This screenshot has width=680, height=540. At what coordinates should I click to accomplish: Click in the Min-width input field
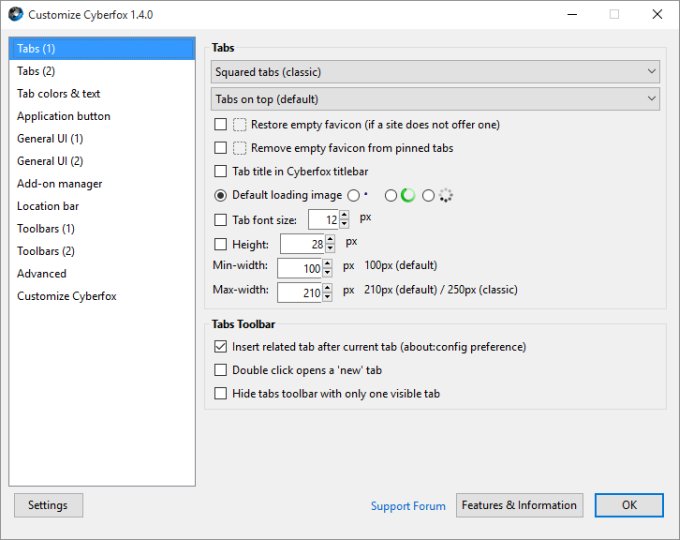tap(299, 268)
